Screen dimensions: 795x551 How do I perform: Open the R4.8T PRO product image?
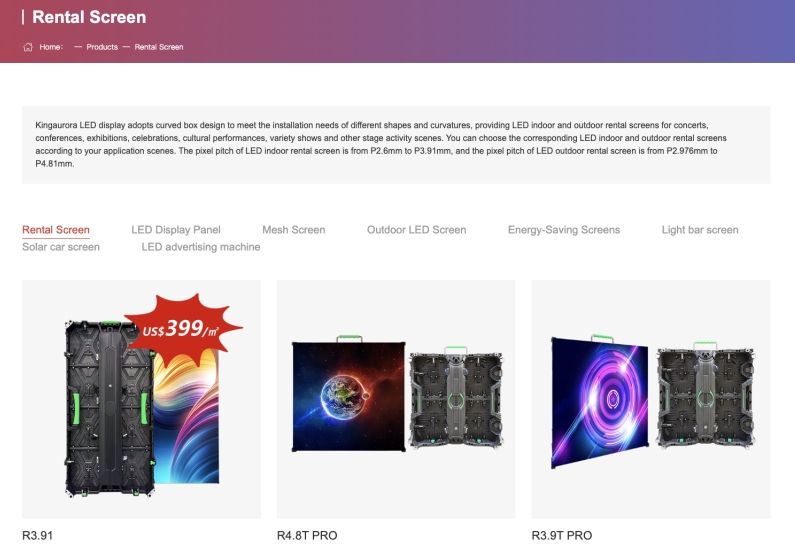(396, 399)
